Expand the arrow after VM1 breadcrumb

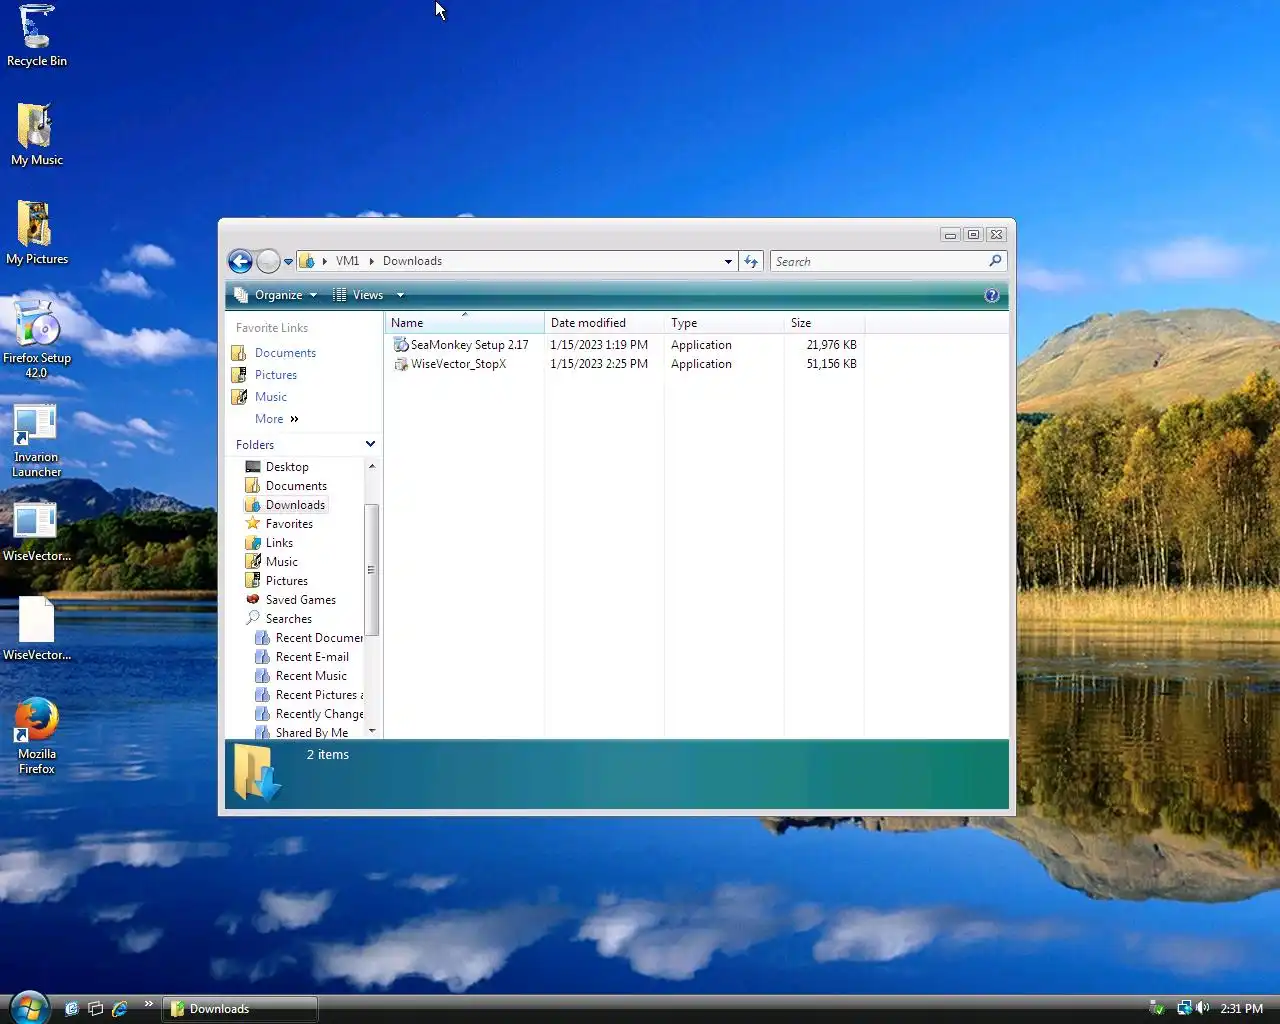[371, 261]
